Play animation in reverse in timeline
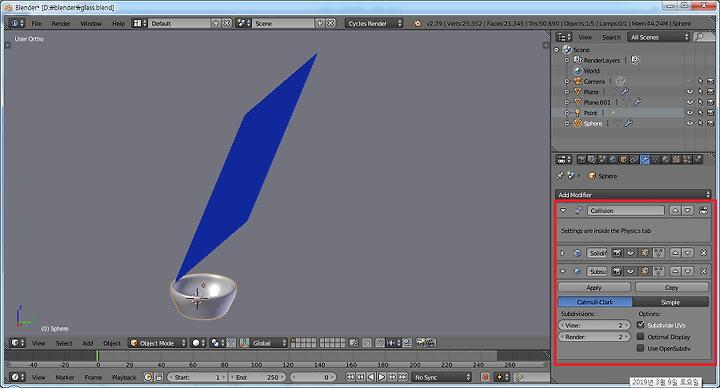The image size is (720, 388). [x=371, y=377]
